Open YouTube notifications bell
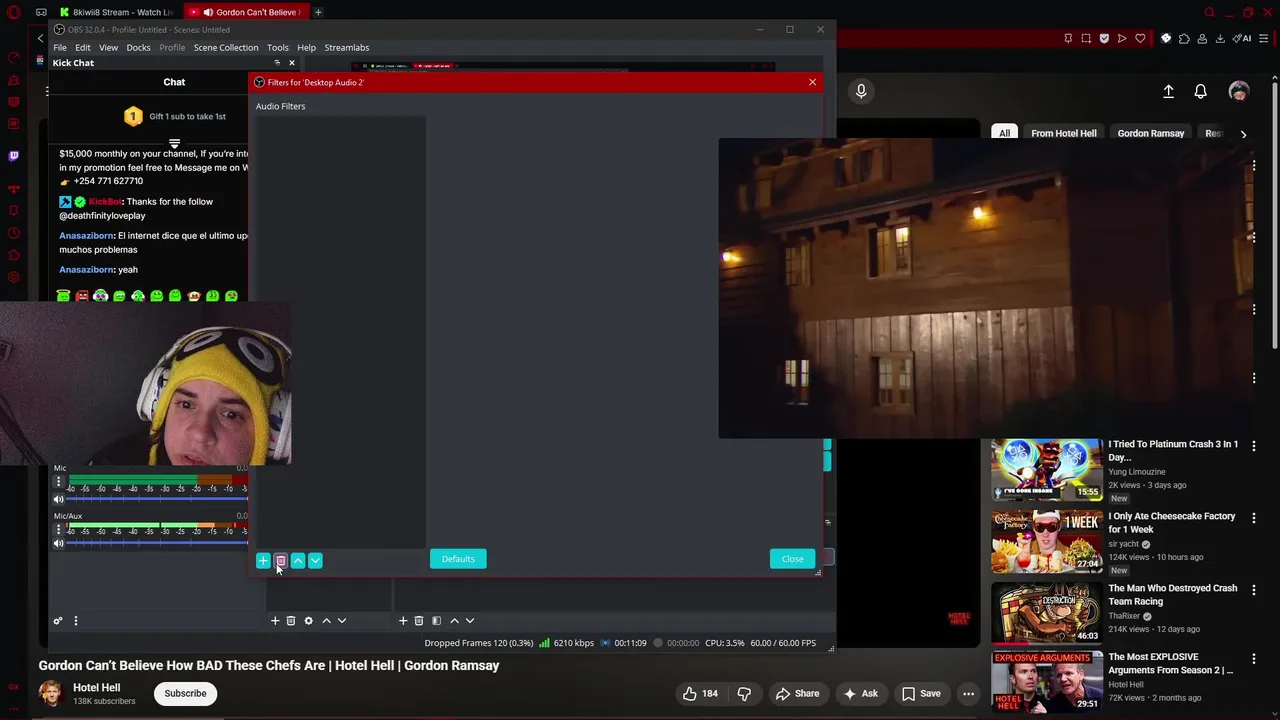 tap(1201, 91)
